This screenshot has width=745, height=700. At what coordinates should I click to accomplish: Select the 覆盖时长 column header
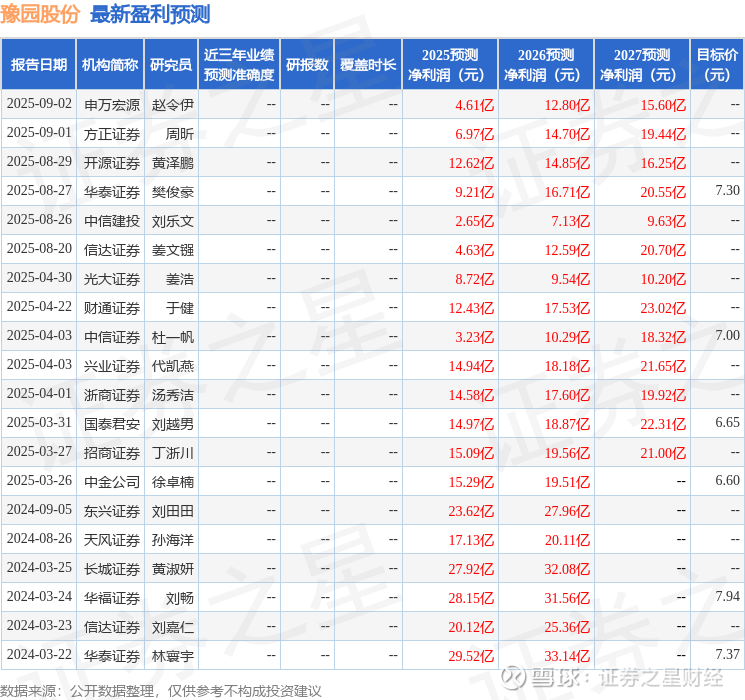click(368, 65)
